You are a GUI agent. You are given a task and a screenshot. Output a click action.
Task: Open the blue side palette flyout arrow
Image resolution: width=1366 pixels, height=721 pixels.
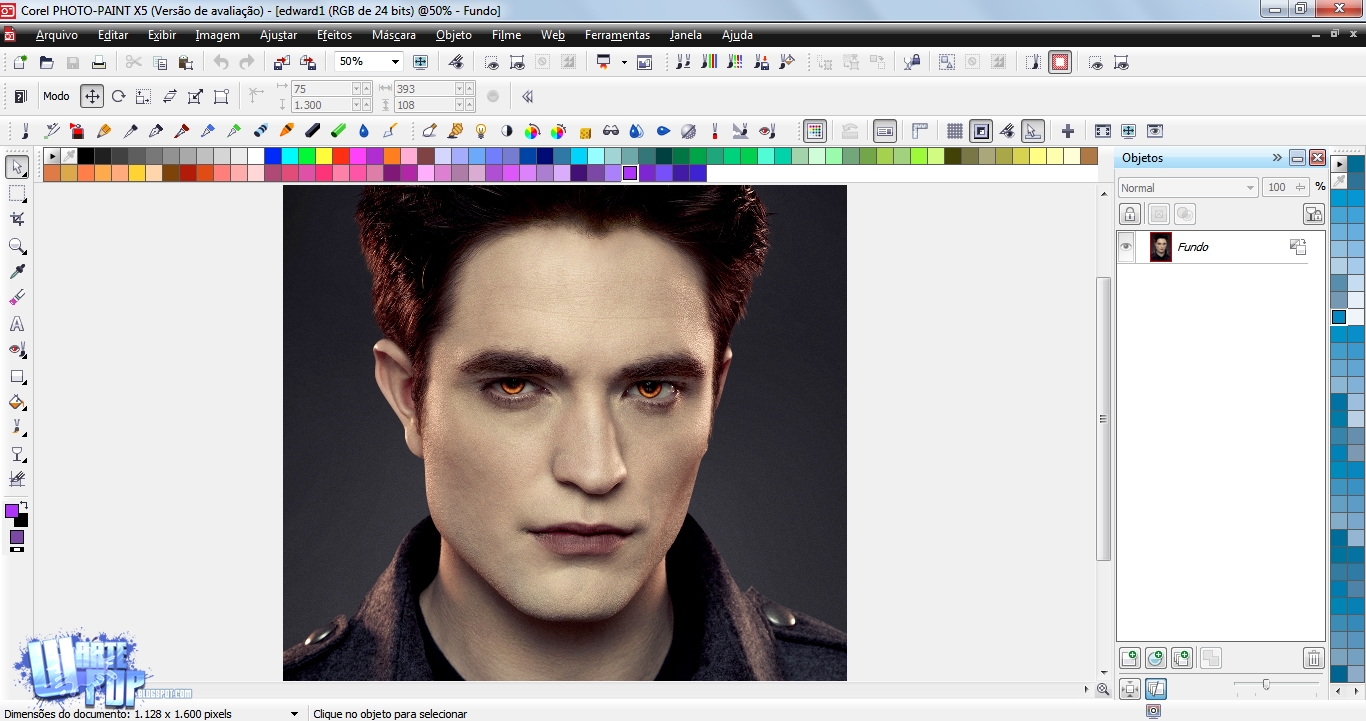pos(1340,164)
